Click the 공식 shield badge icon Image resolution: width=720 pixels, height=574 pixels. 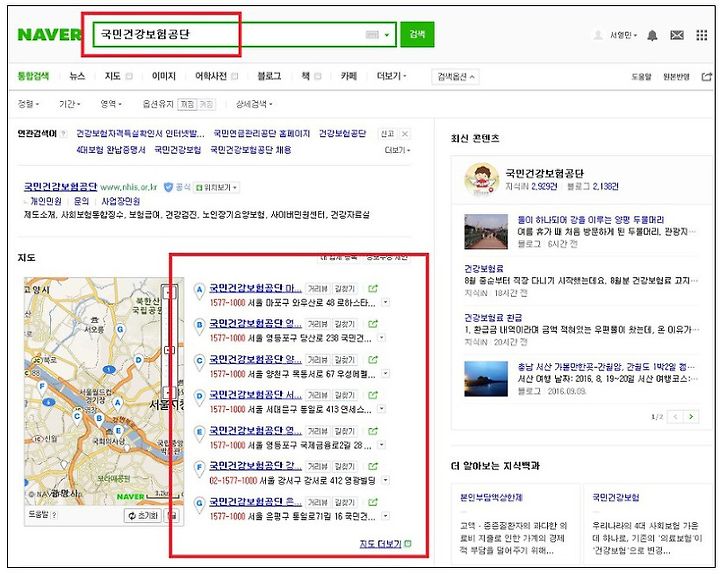coord(169,187)
